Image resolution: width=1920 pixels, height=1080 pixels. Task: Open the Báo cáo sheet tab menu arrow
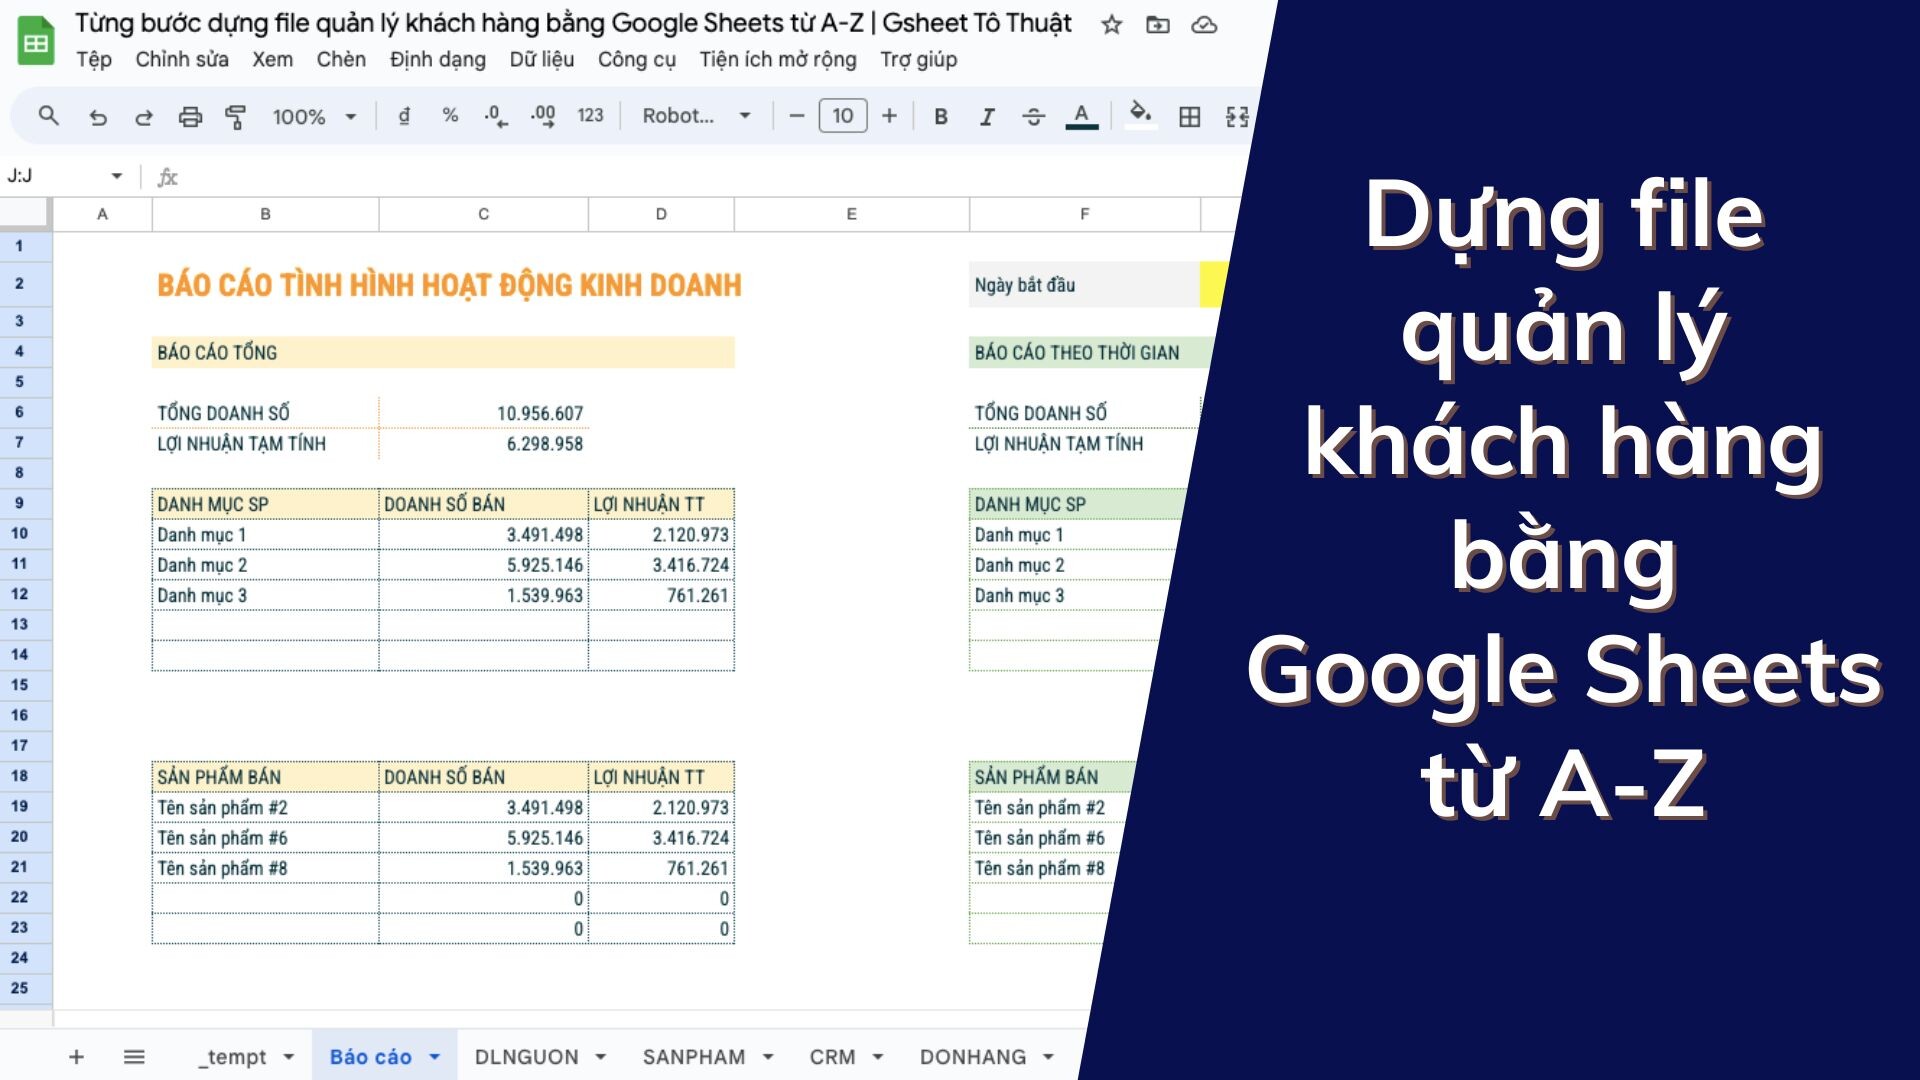[x=434, y=1056]
